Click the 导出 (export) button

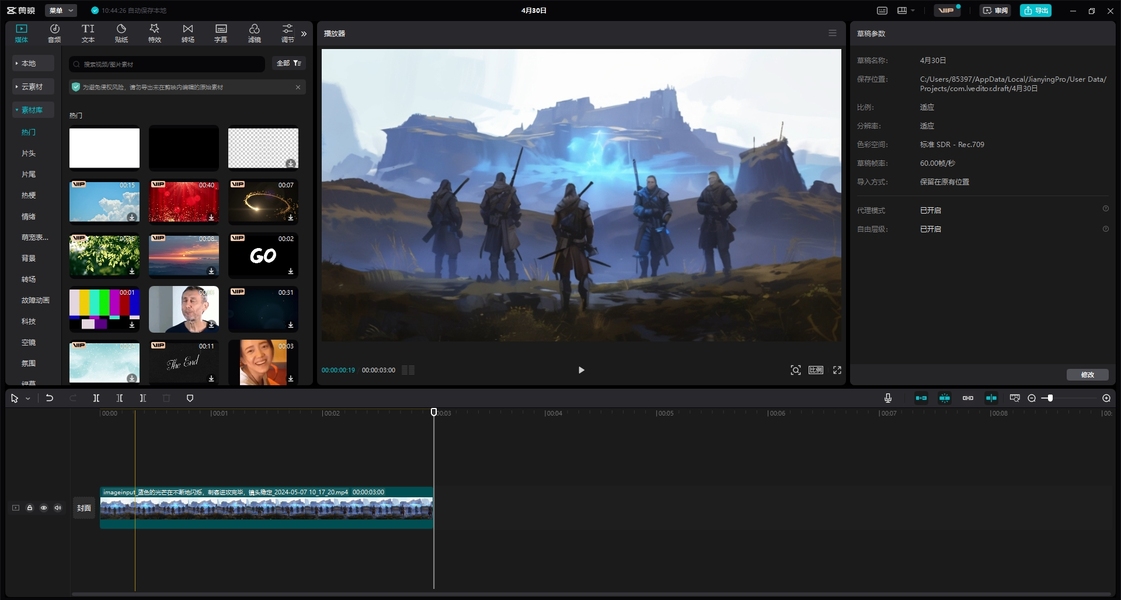point(1036,11)
